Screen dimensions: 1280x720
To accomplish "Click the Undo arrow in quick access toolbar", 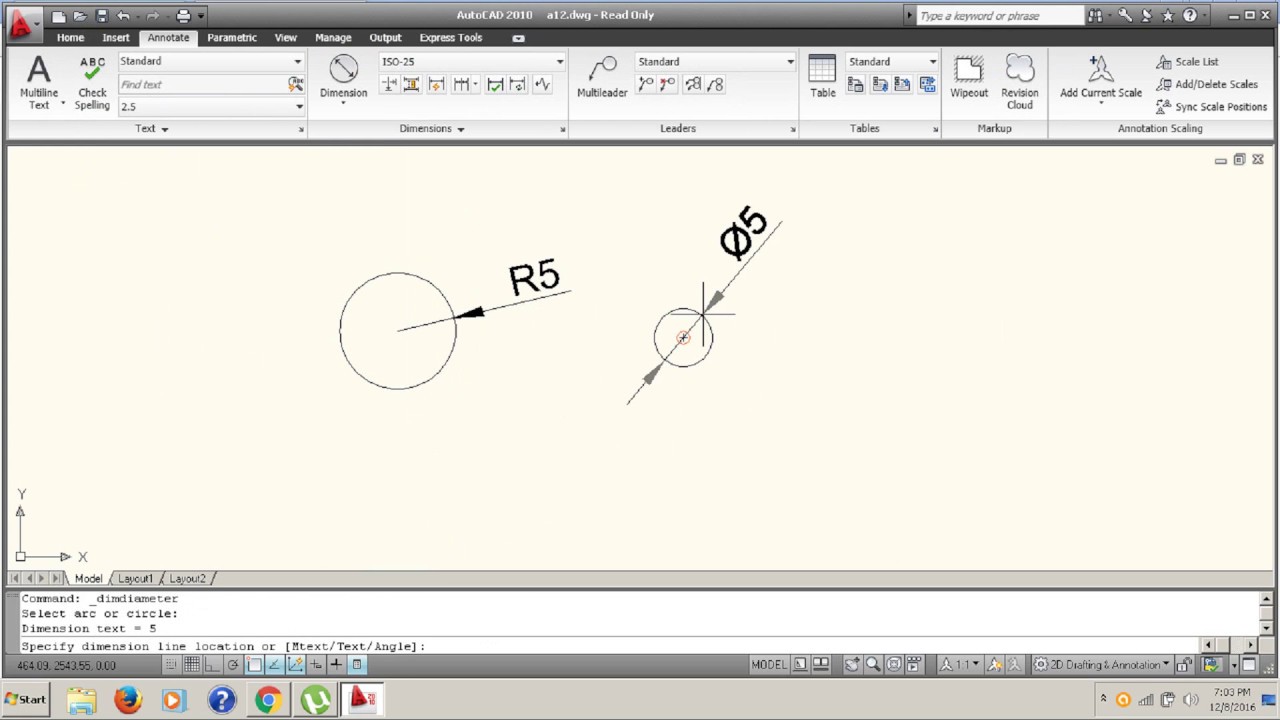I will click(x=123, y=15).
